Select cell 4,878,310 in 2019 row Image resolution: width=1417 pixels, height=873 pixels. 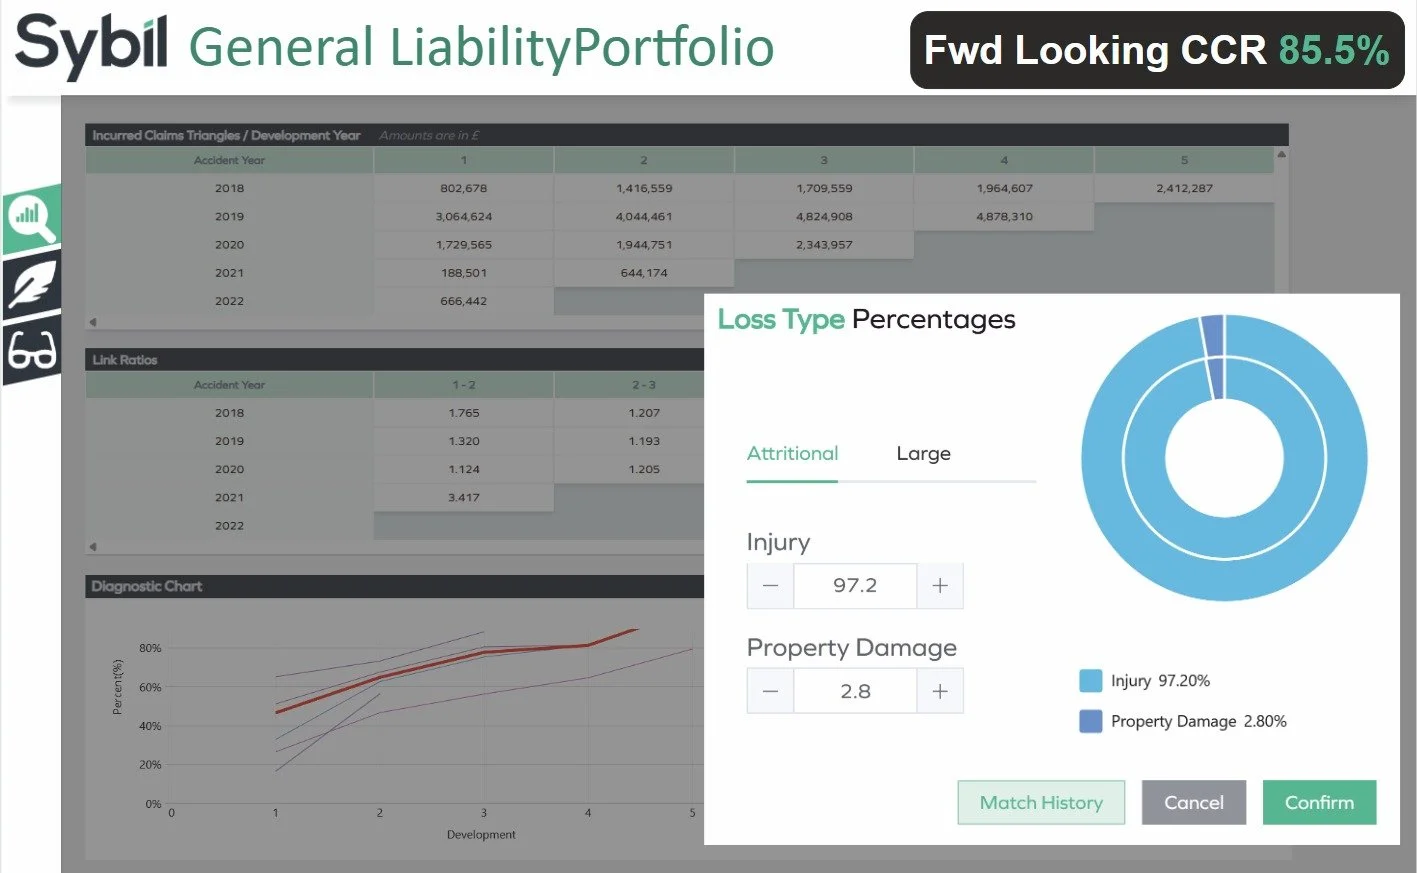pos(1004,216)
